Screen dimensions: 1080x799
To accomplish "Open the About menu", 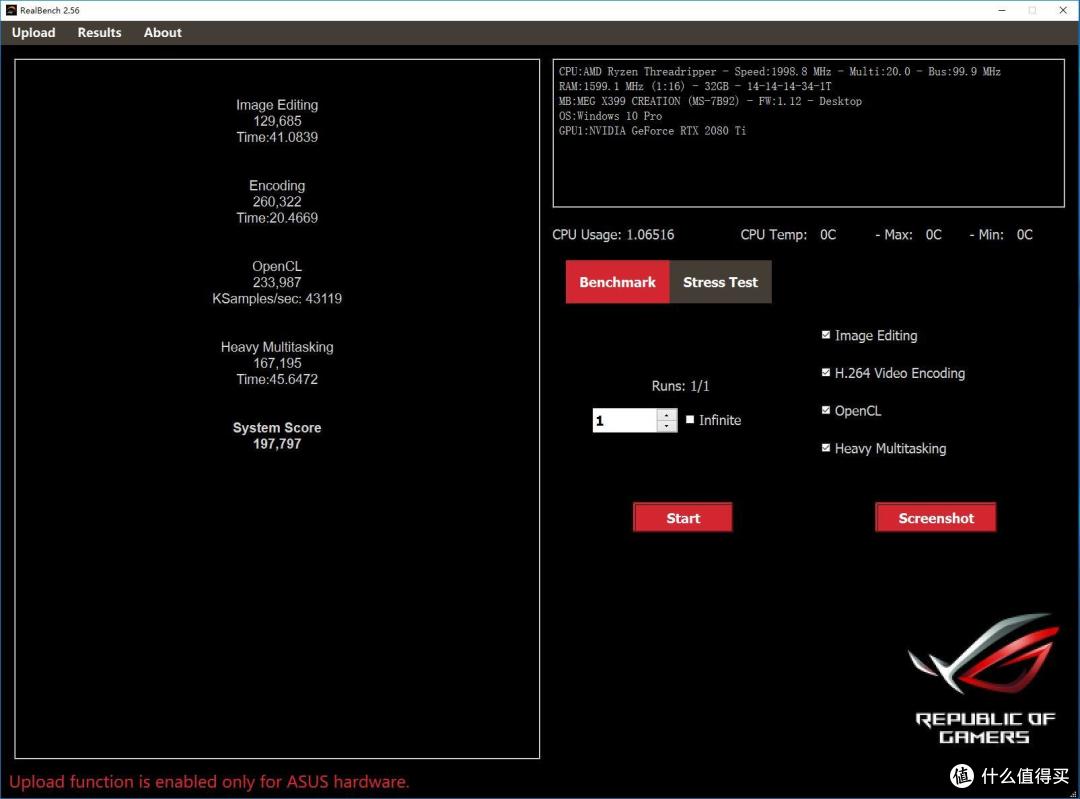I will click(163, 32).
